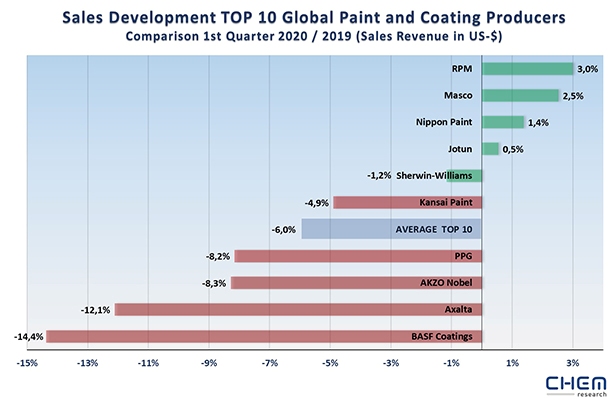Click the CHEM research logo
Screen dimensions: 616x400
coord(574,384)
